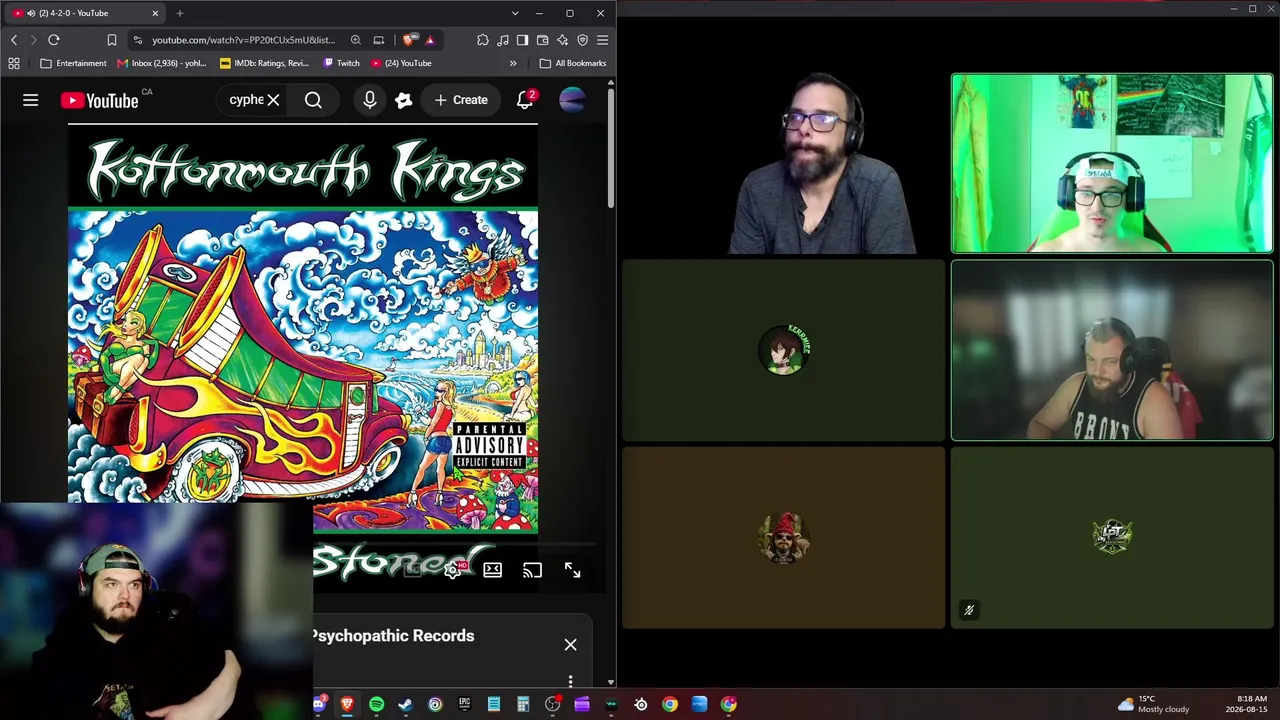Open the All Bookmarks folder
The height and width of the screenshot is (720, 1280).
click(x=573, y=63)
